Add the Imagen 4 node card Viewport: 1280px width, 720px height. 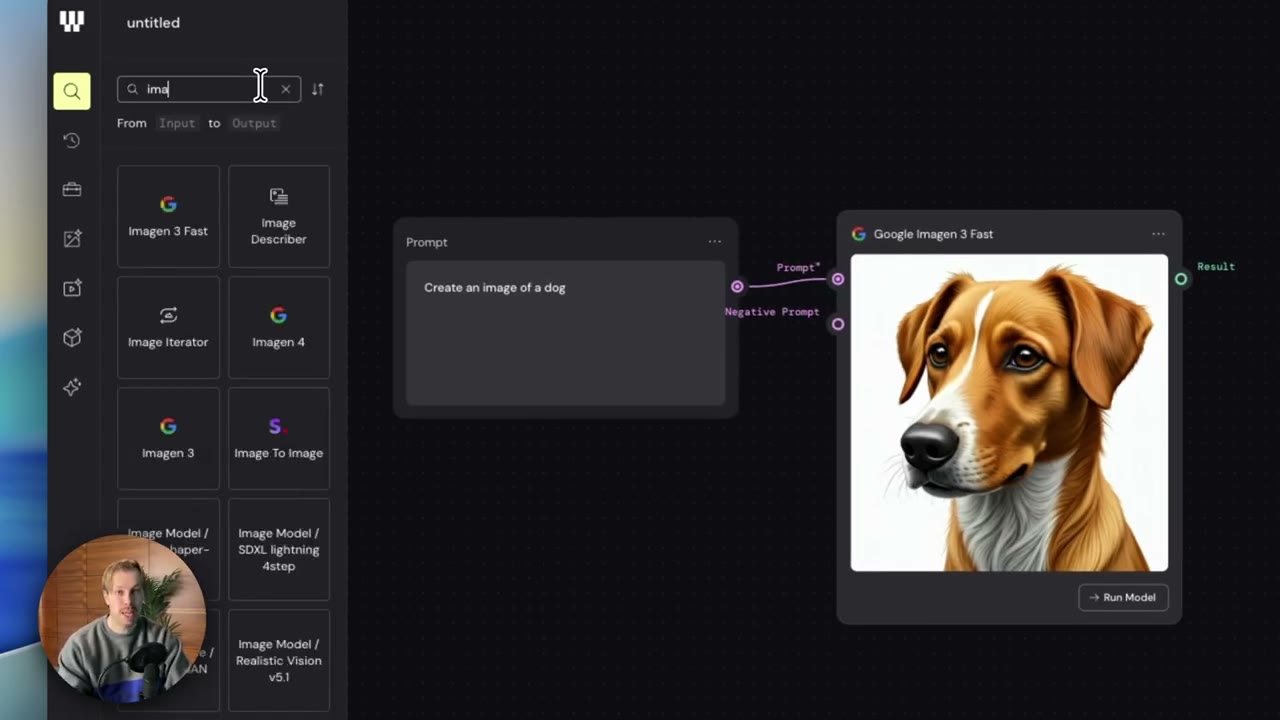pyautogui.click(x=279, y=327)
